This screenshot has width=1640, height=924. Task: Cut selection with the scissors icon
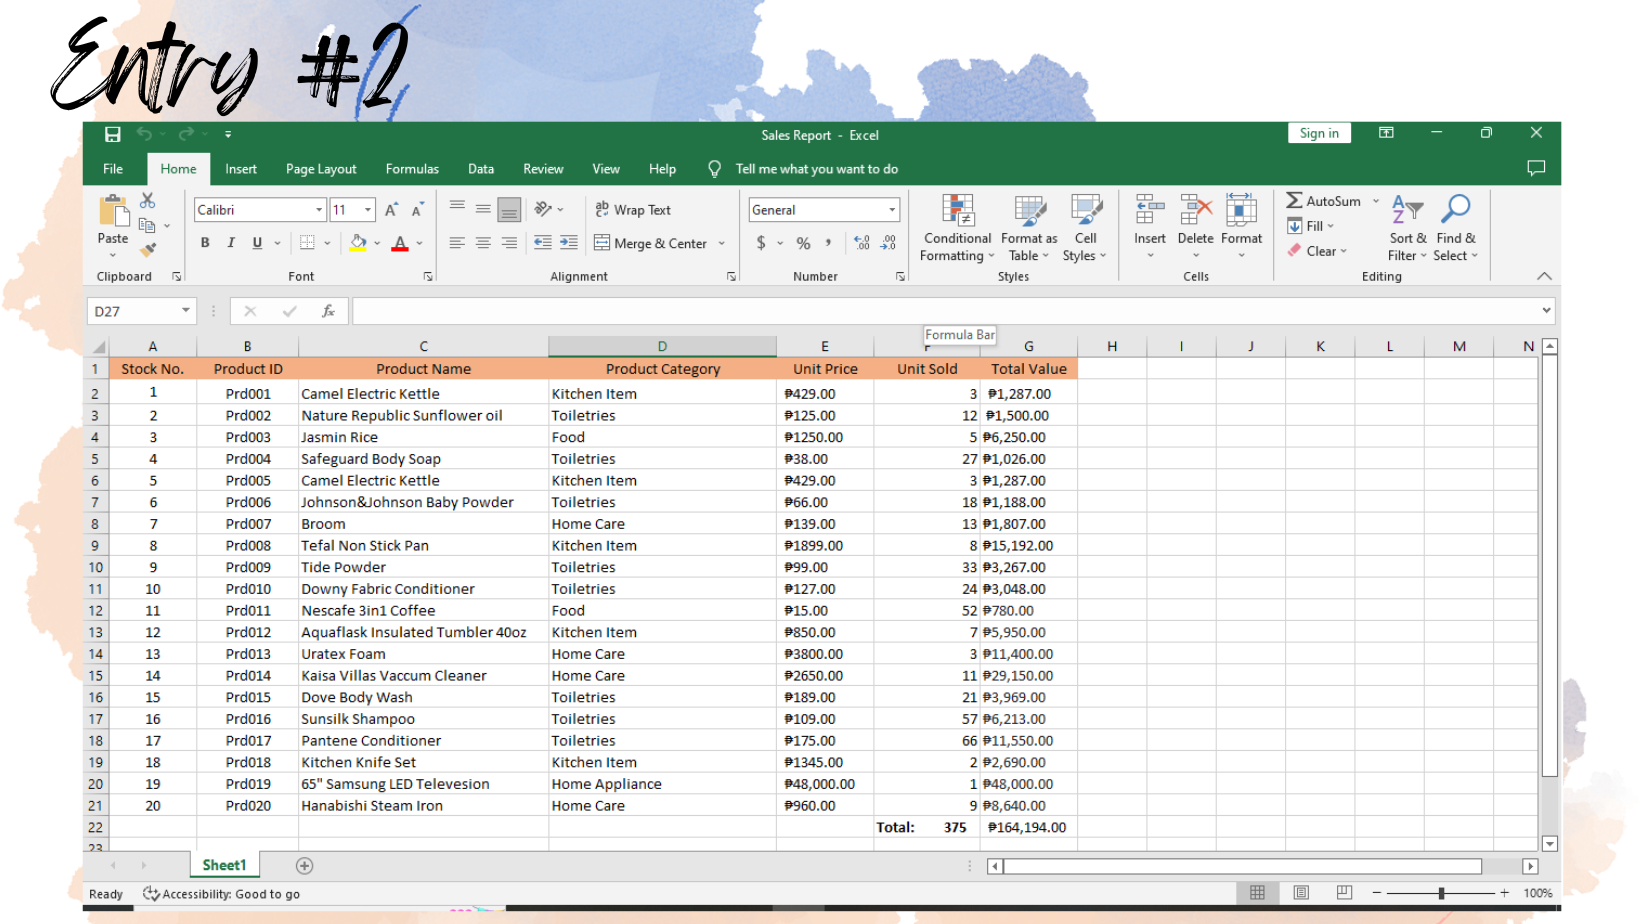coord(148,201)
